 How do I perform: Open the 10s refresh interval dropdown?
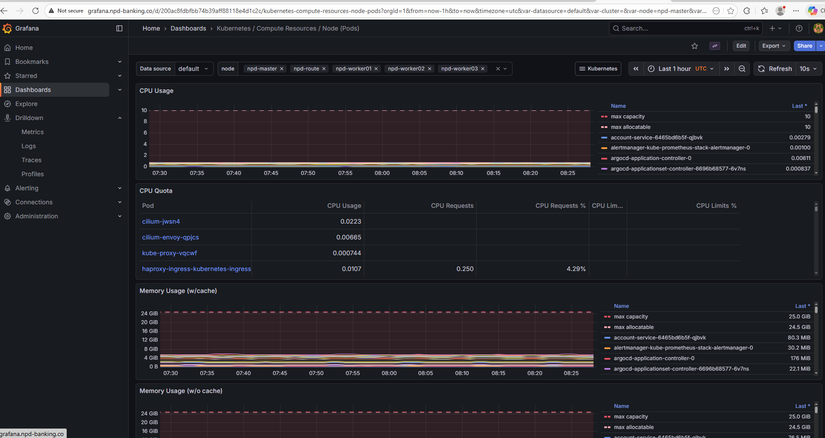[x=807, y=69]
